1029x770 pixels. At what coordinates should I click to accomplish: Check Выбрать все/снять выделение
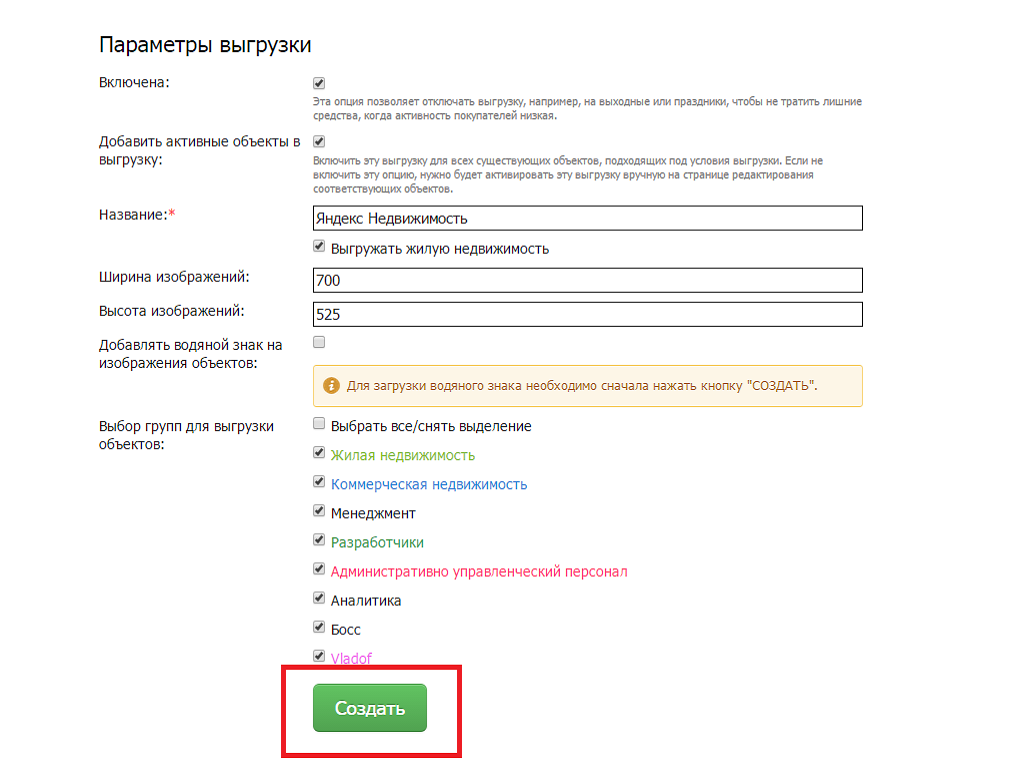(319, 423)
